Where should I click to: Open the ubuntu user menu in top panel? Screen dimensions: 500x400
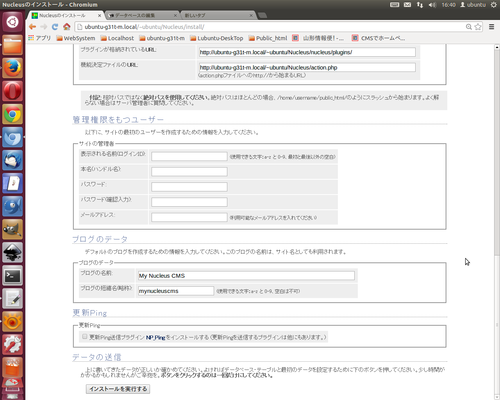point(473,5)
